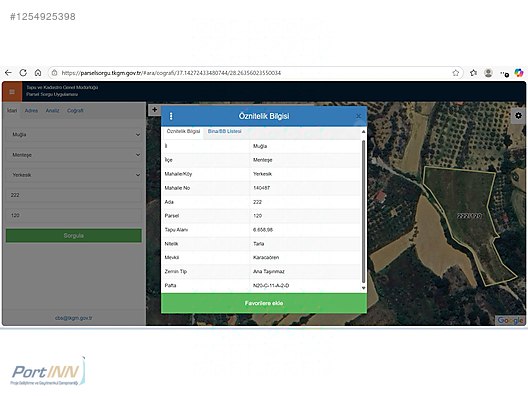Click the plus zoom button on map

[x=155, y=110]
